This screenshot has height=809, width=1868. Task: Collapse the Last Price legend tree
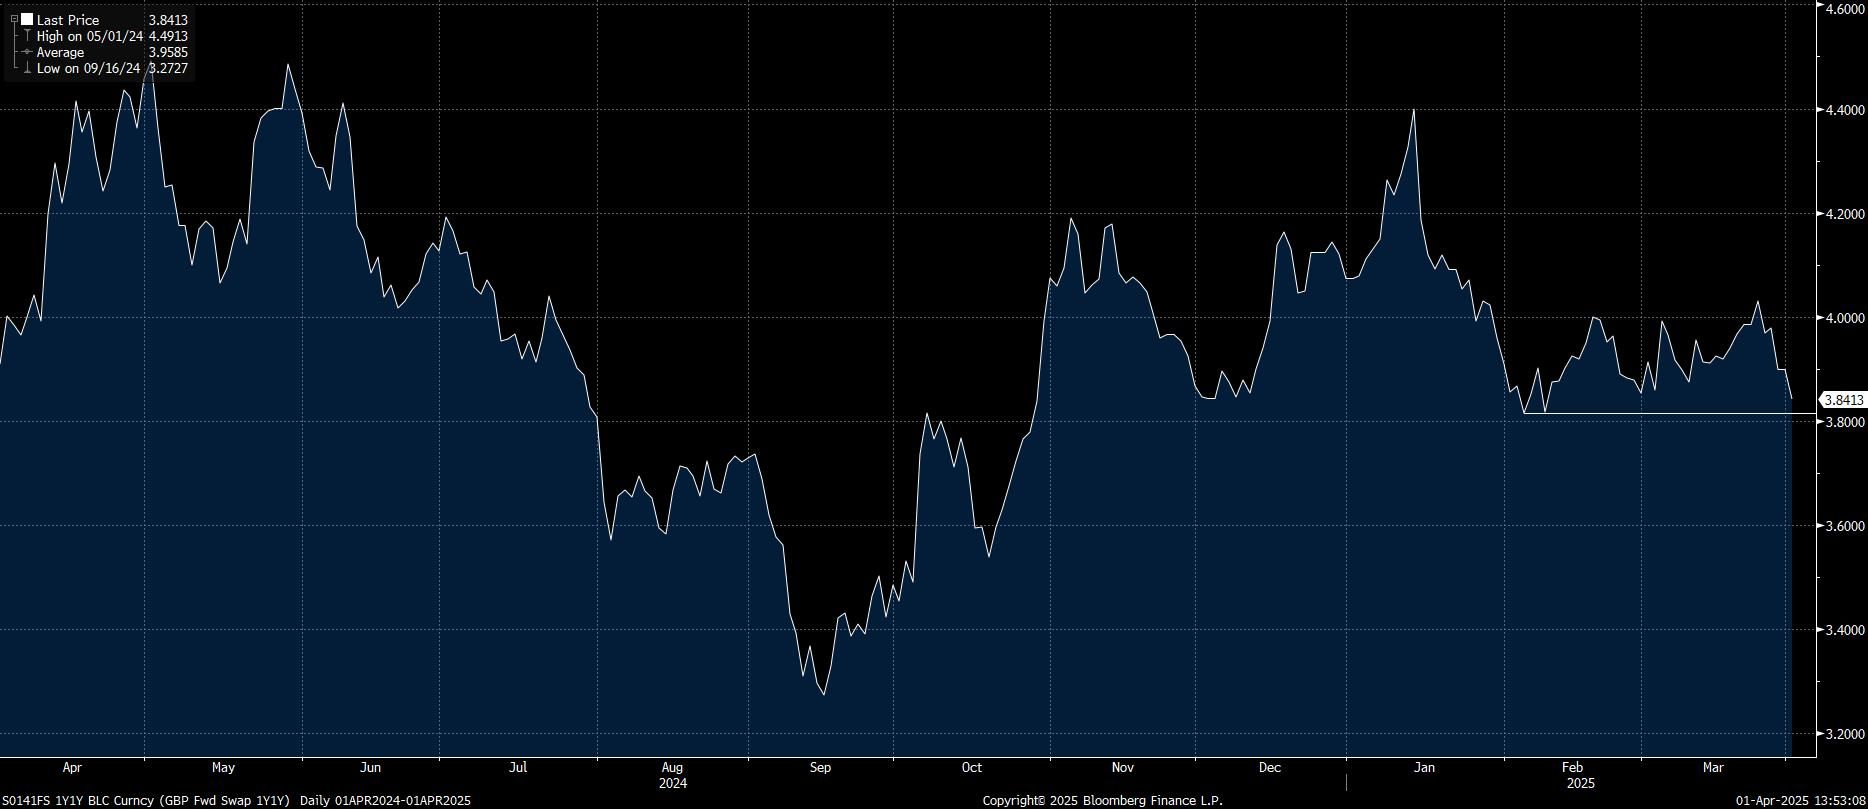click(x=14, y=19)
